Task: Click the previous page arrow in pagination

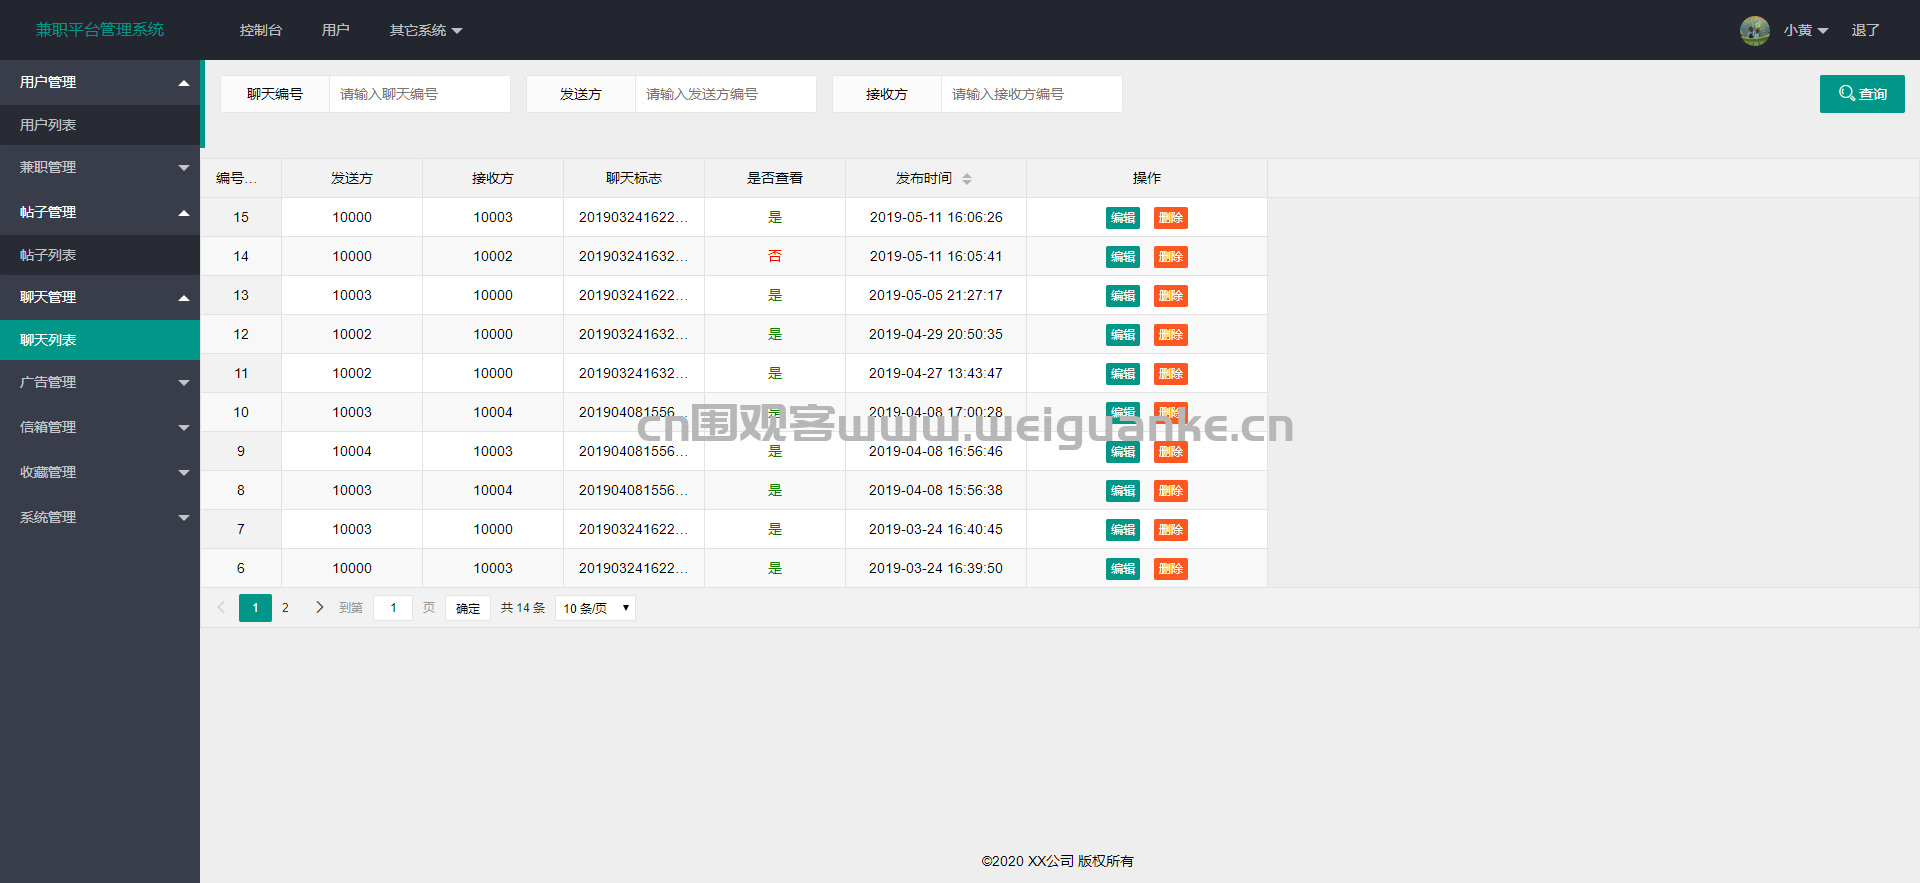Action: pos(222,607)
